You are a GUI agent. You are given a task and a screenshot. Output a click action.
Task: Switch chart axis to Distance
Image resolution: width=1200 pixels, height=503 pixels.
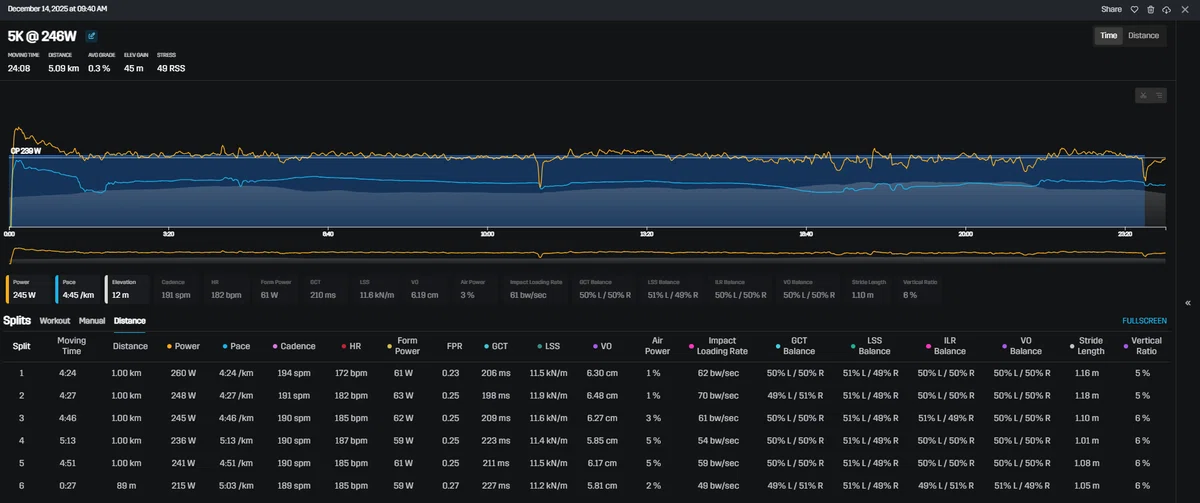coord(1143,35)
